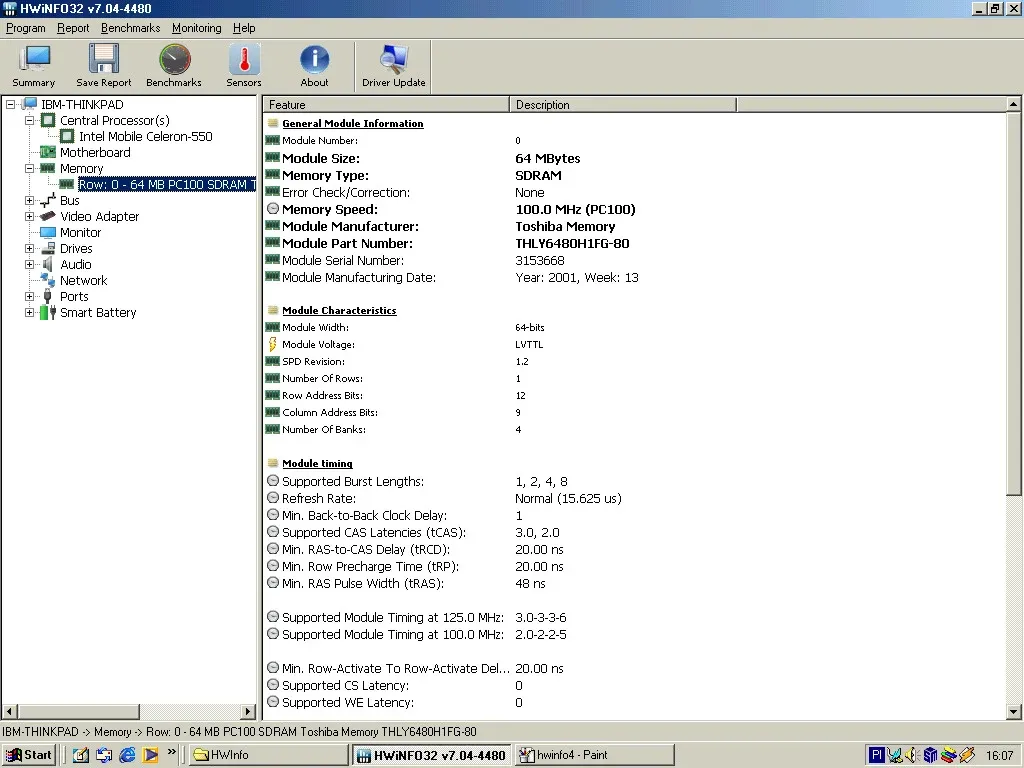Click HWiNFO32 v7.04-4480 taskbar button
The width and height of the screenshot is (1024, 768).
click(432, 755)
